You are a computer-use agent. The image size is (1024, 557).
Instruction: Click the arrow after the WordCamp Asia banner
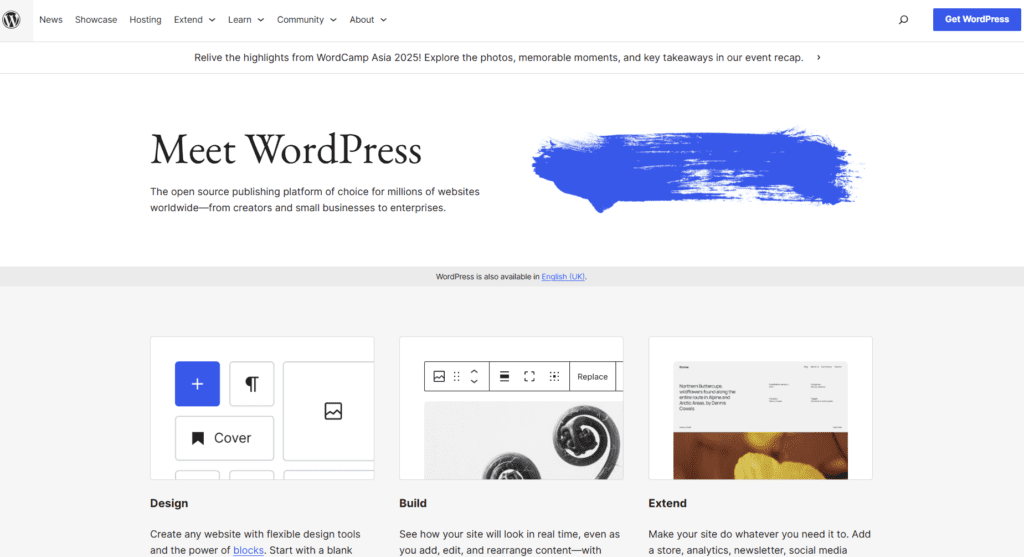point(818,57)
